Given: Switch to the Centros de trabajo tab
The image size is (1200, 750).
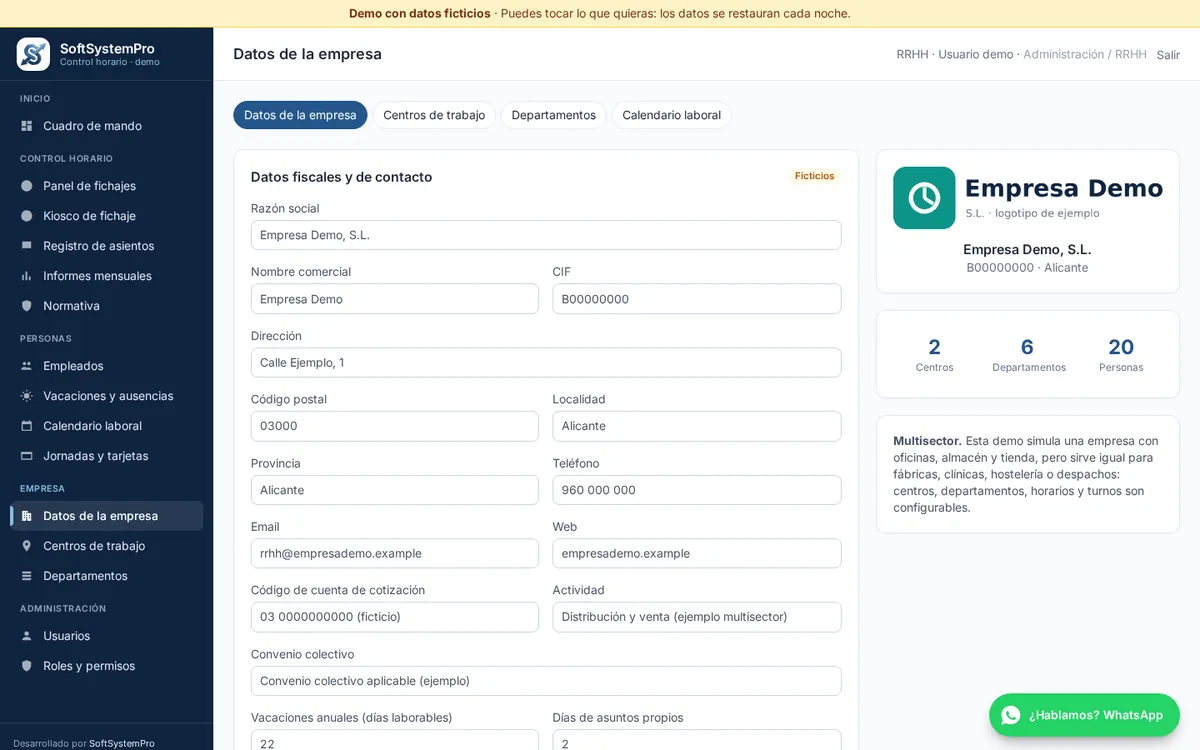Looking at the screenshot, I should 434,115.
